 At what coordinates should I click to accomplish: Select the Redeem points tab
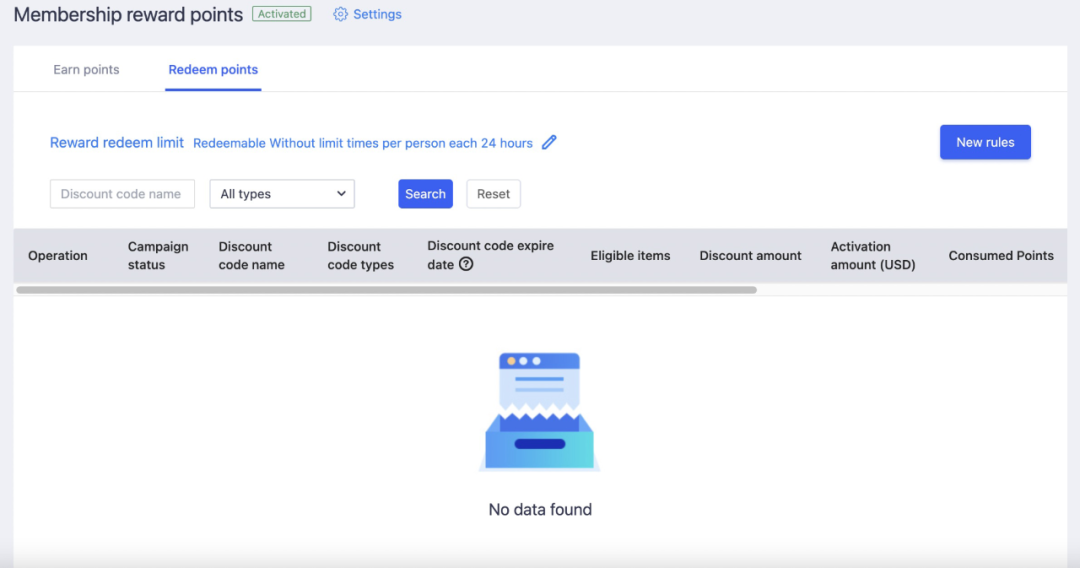coord(213,70)
